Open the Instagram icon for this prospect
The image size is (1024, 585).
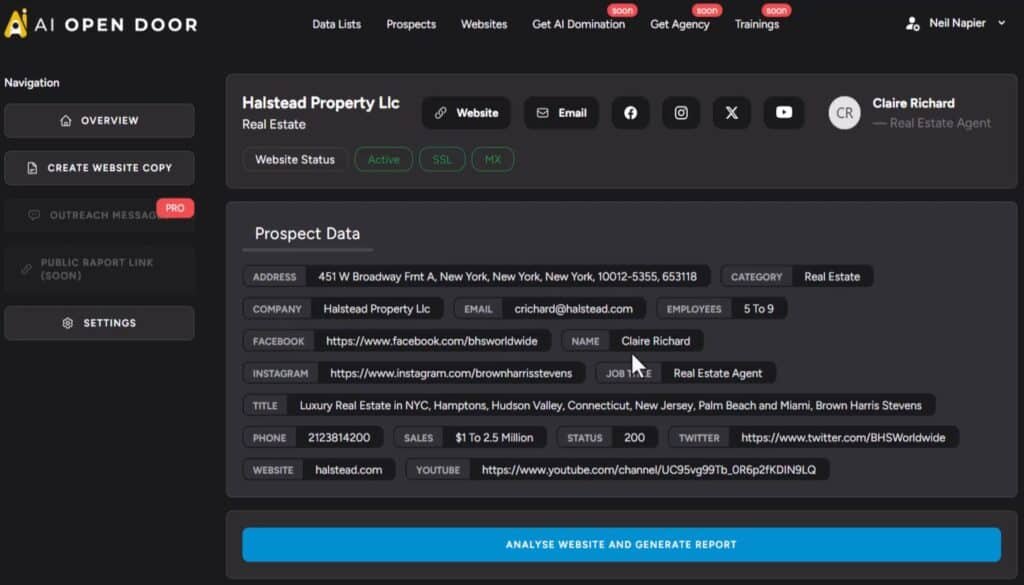click(x=681, y=113)
